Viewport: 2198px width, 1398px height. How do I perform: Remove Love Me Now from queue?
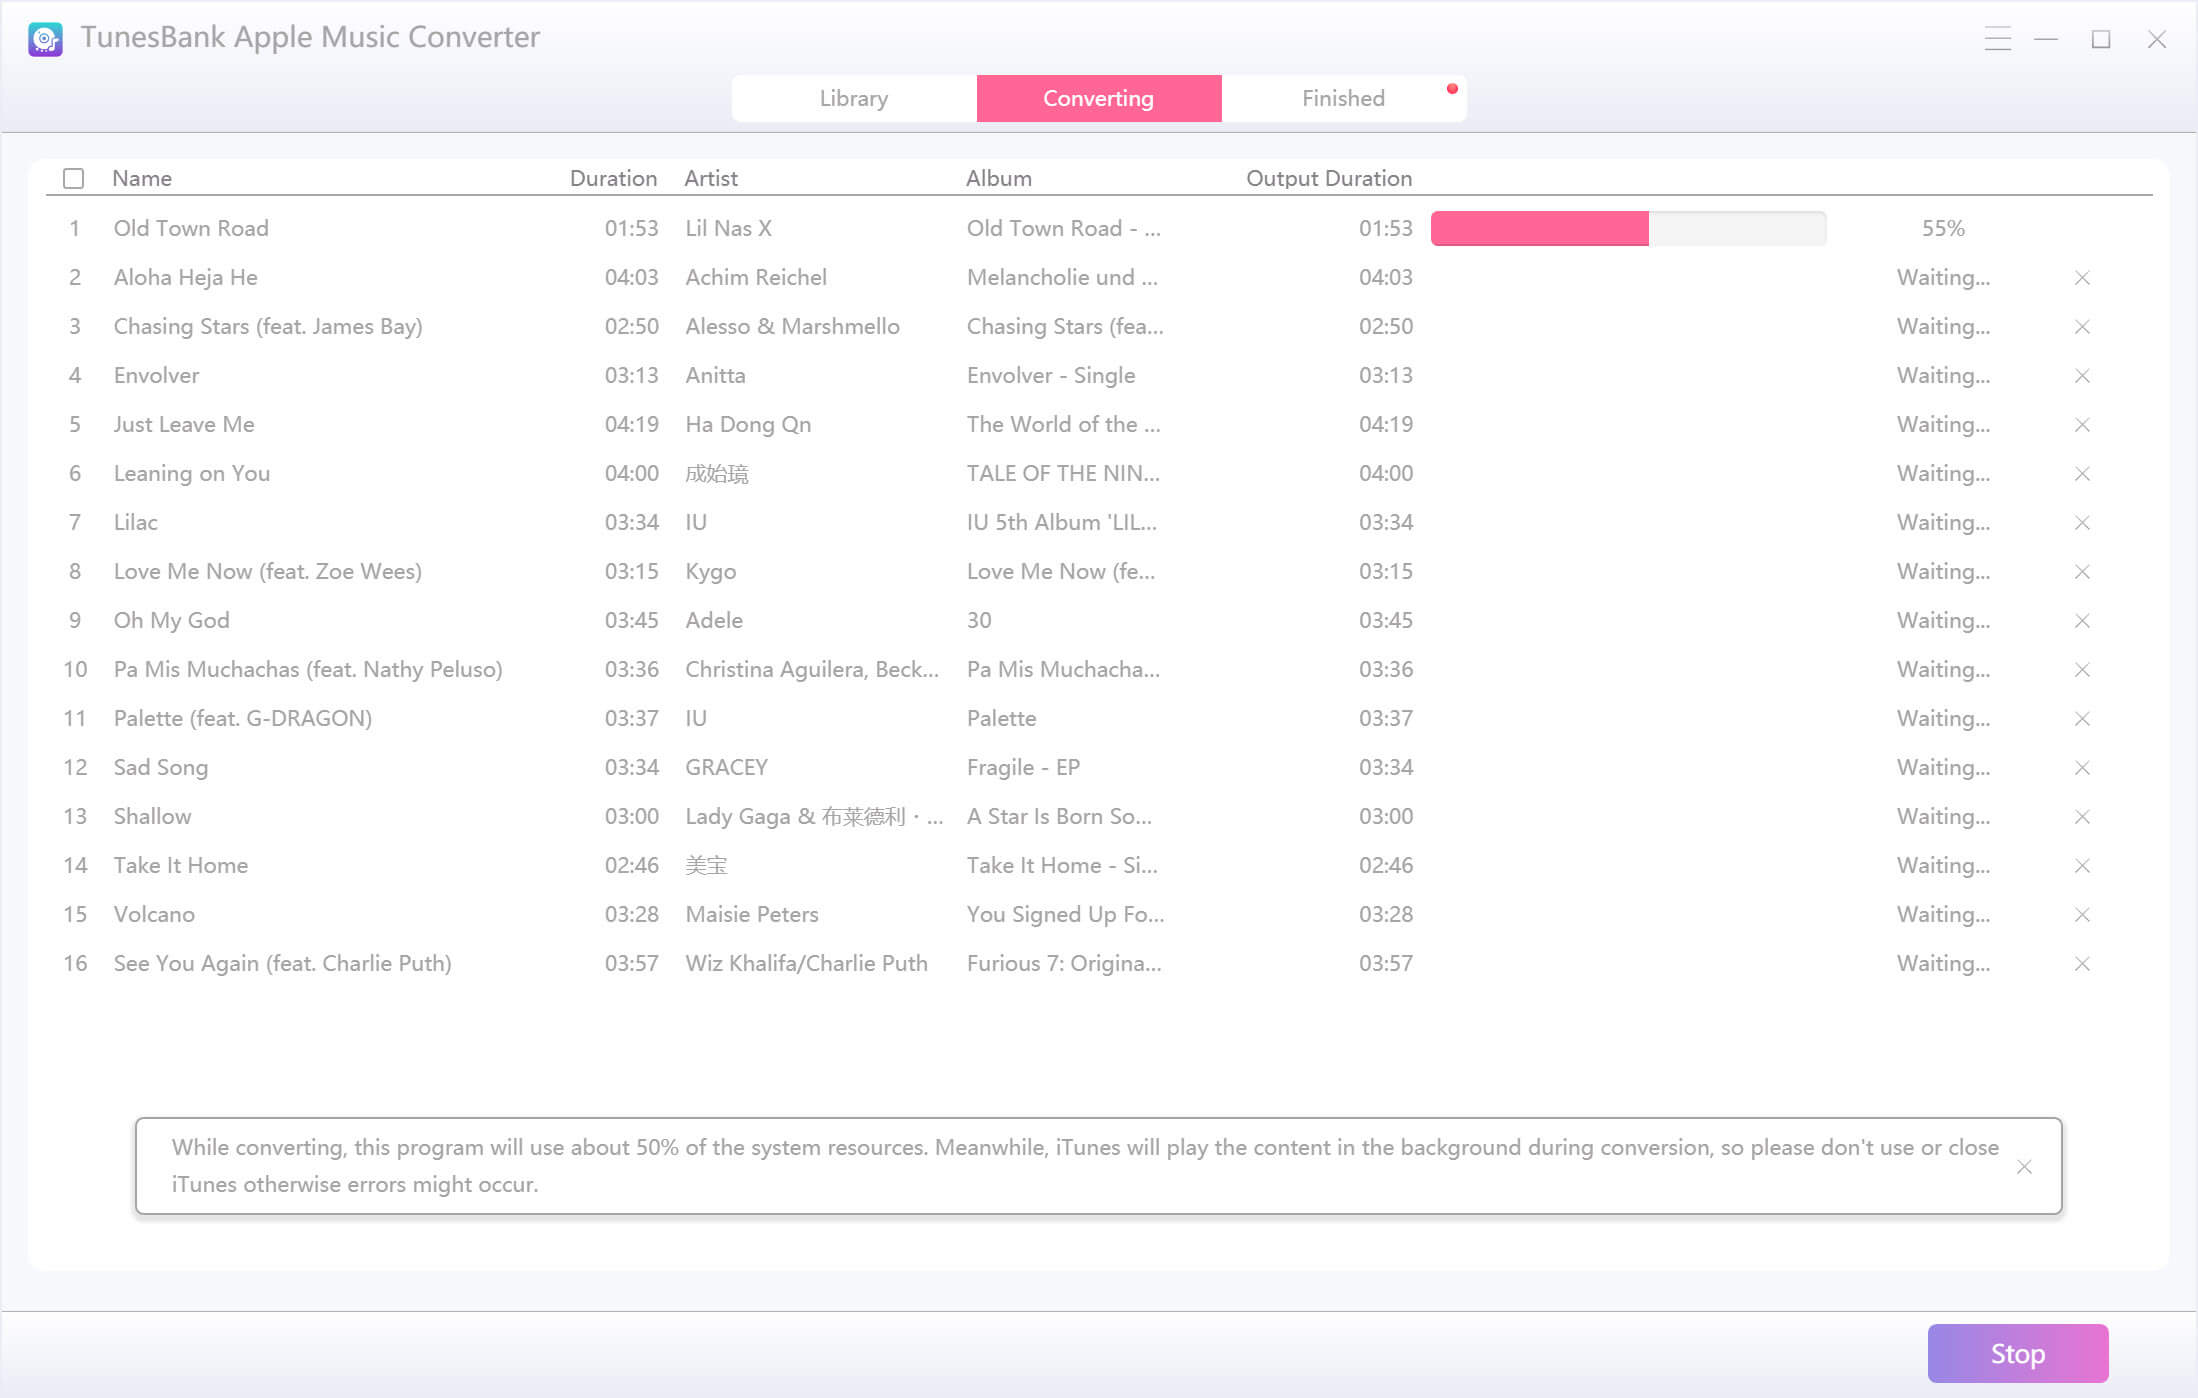tap(2082, 571)
